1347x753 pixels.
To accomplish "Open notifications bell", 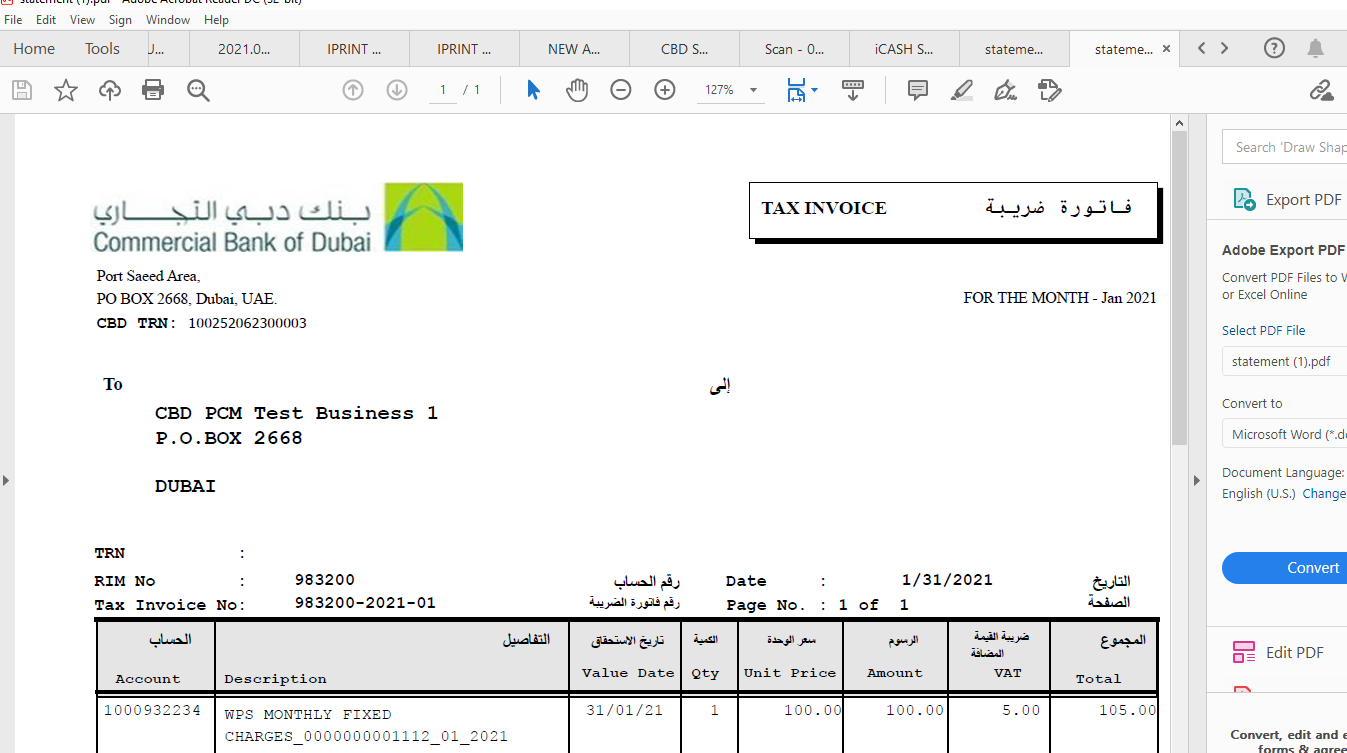I will click(x=1316, y=48).
